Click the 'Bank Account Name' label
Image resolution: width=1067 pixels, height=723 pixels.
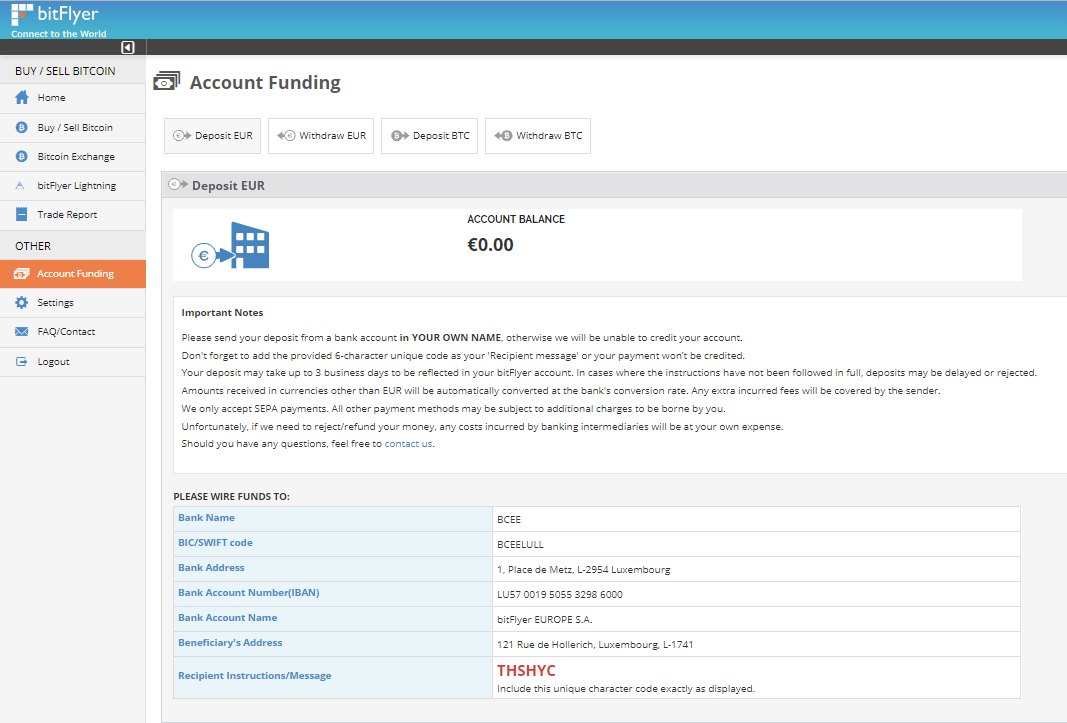tap(227, 618)
